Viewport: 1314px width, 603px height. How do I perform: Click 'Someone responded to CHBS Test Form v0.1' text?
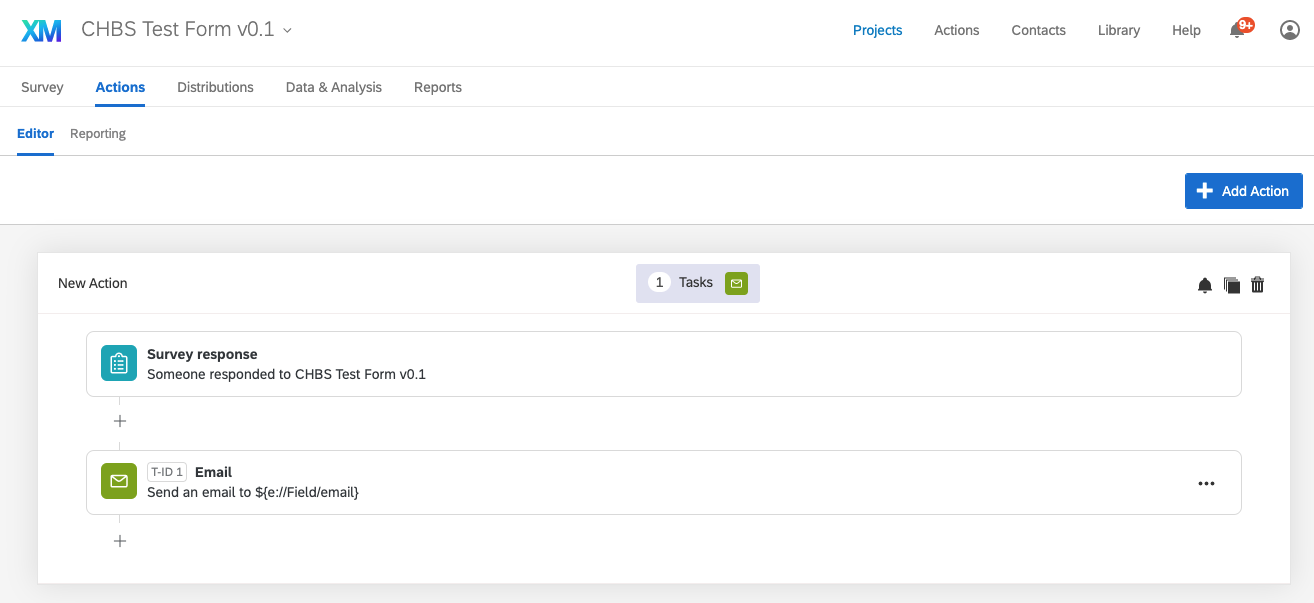(x=286, y=374)
